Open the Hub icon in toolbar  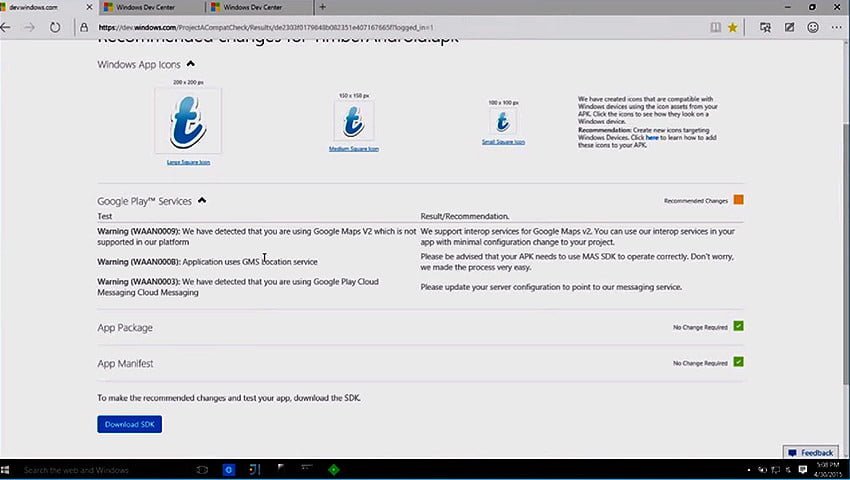coord(765,27)
